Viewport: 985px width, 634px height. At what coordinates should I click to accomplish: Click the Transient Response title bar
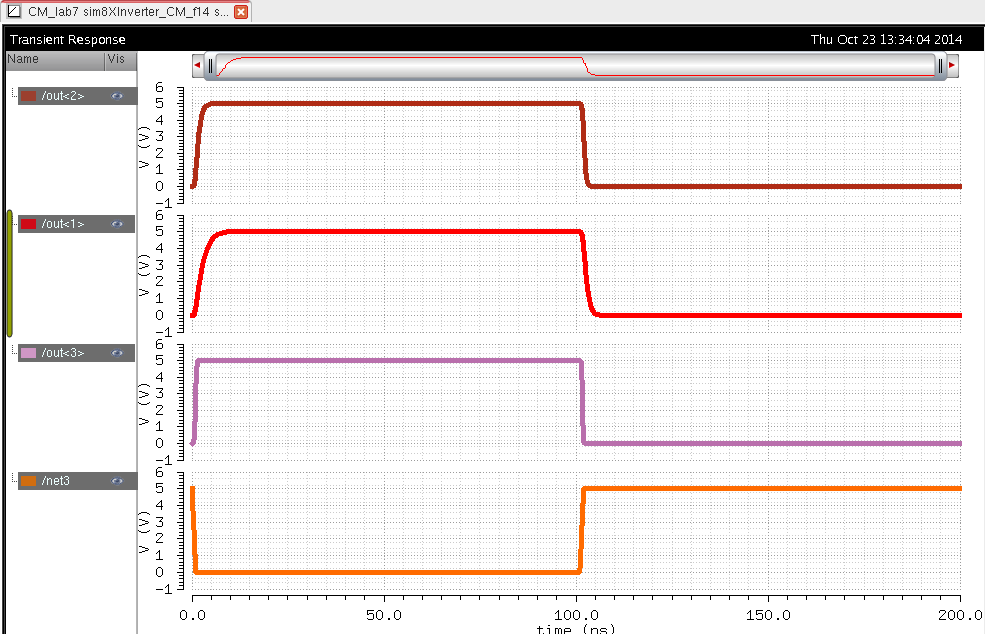point(492,40)
